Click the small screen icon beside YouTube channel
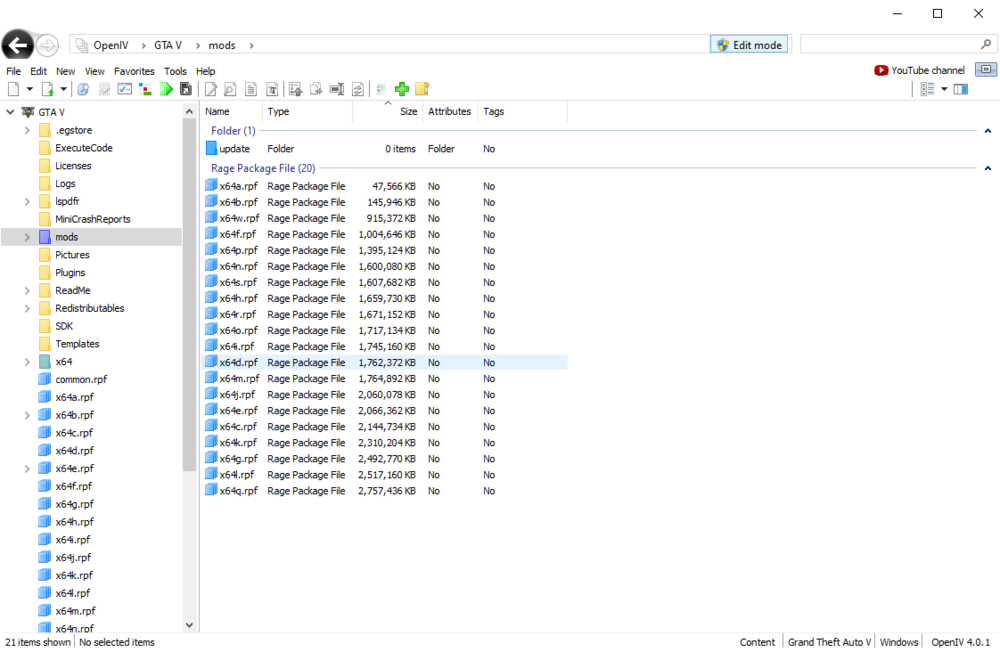This screenshot has width=1000, height=652. pos(986,70)
